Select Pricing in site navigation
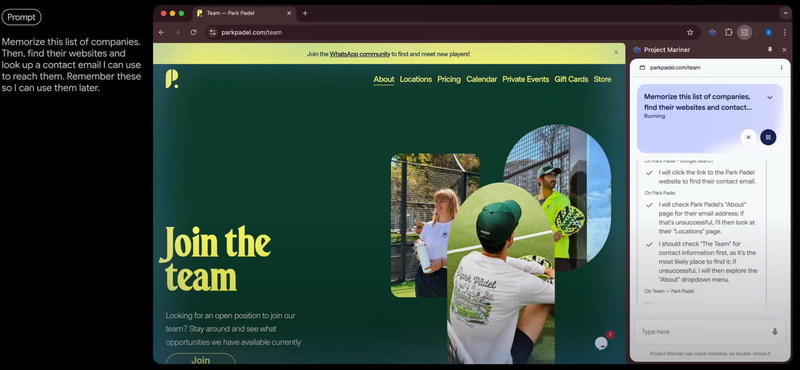This screenshot has width=800, height=370. tap(449, 79)
